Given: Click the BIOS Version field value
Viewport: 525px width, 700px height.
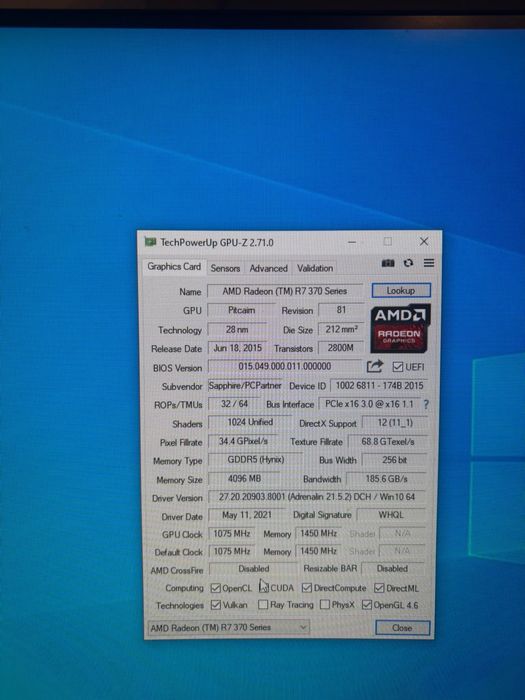Looking at the screenshot, I should (x=285, y=366).
